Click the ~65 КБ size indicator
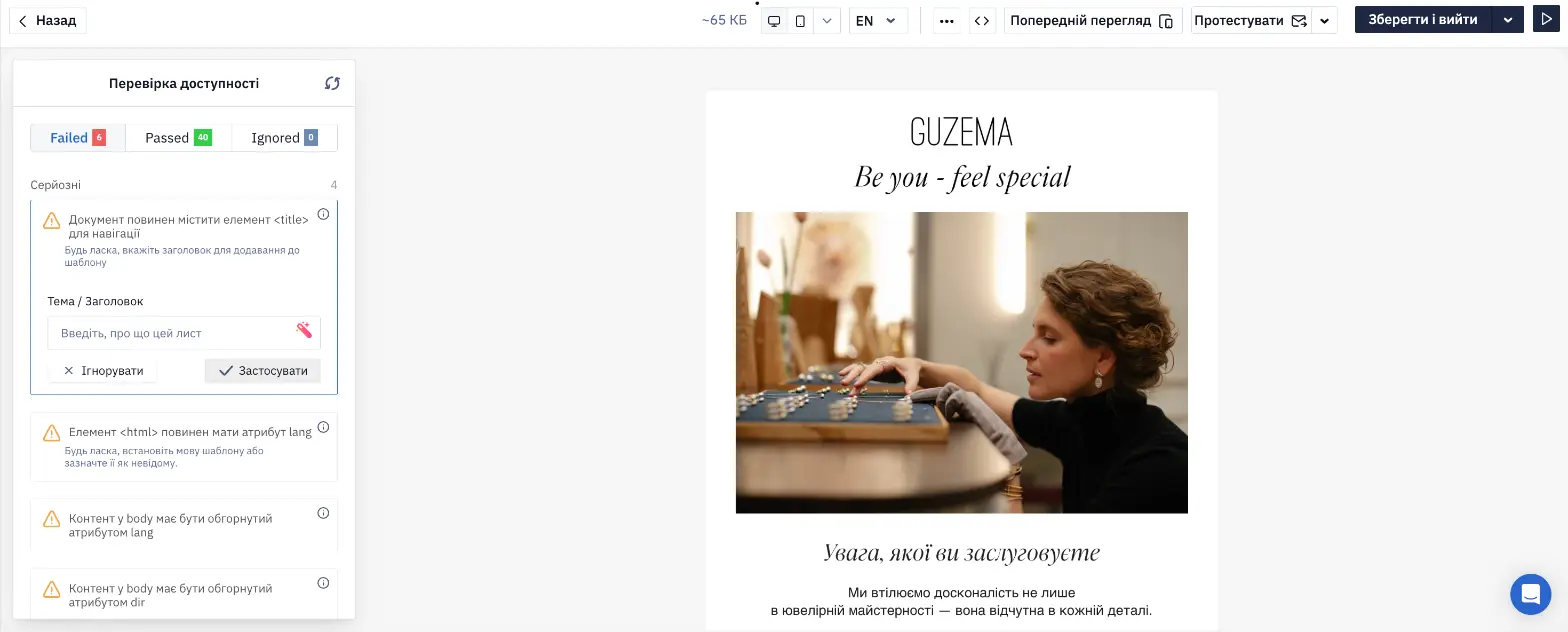1568x632 pixels. (x=724, y=21)
